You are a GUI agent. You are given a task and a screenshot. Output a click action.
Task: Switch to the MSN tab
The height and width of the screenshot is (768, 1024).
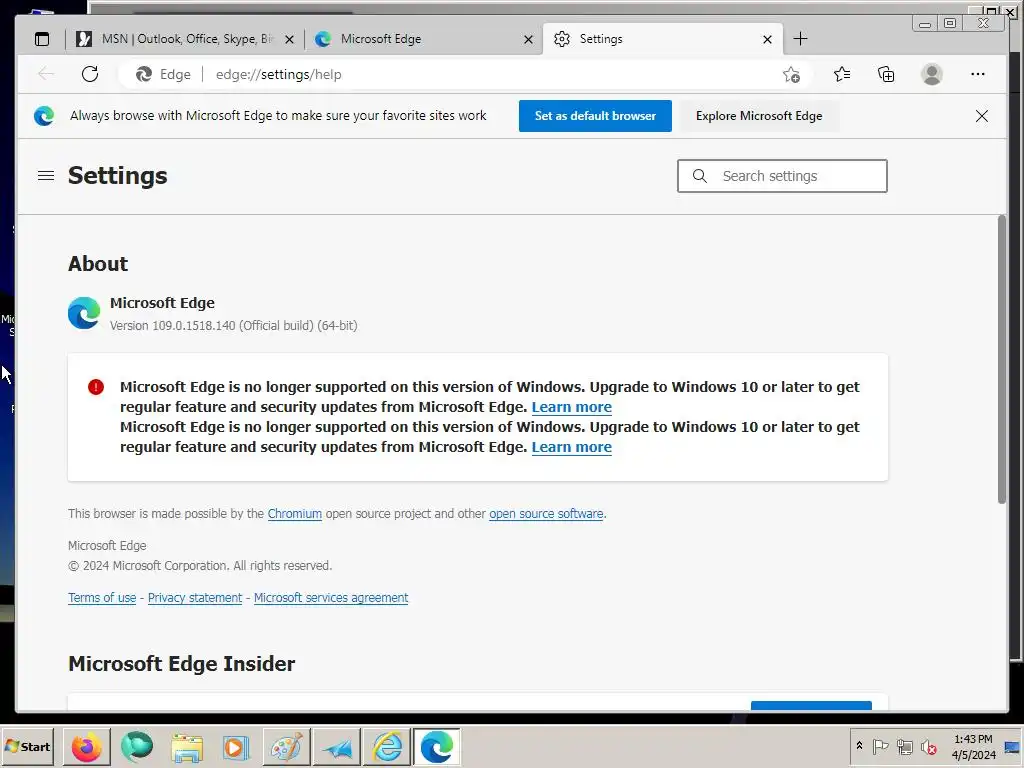coord(185,39)
